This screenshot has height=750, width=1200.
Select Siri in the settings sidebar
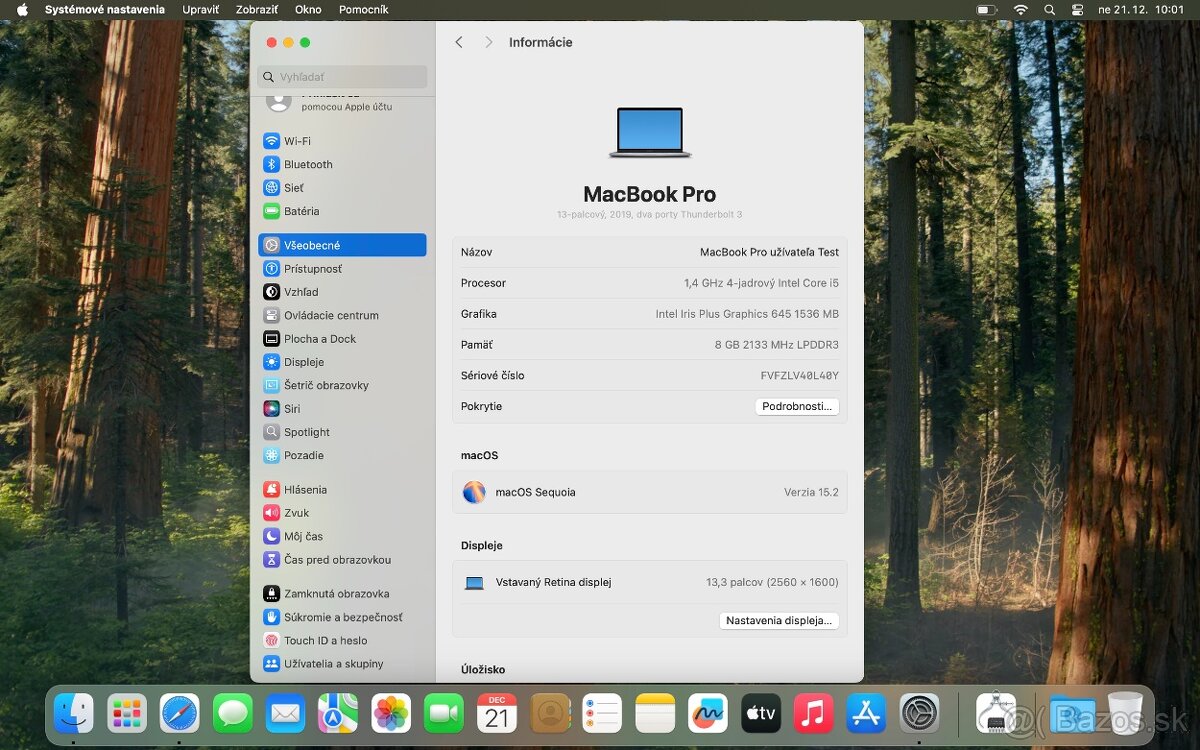coord(293,408)
